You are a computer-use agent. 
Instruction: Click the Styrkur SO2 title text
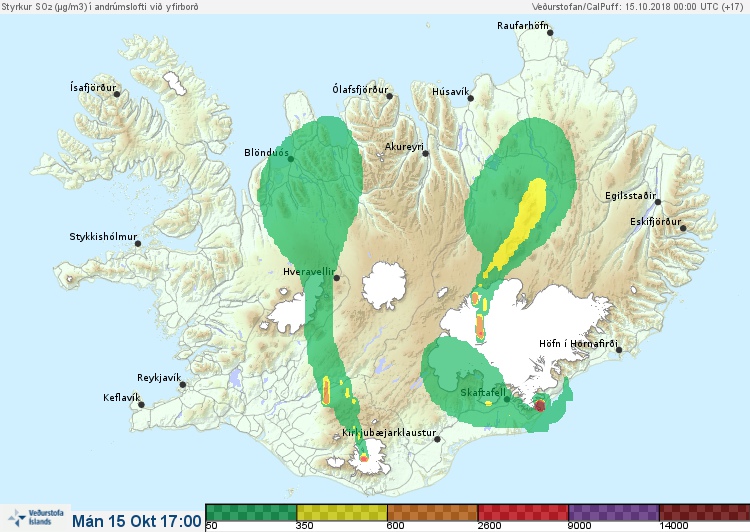(100, 7)
